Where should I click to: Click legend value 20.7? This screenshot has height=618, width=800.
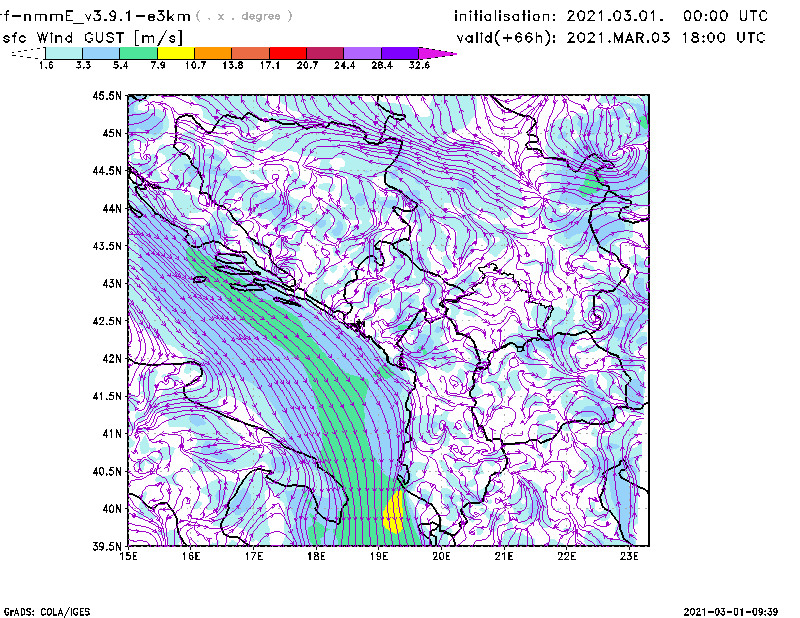pyautogui.click(x=307, y=65)
